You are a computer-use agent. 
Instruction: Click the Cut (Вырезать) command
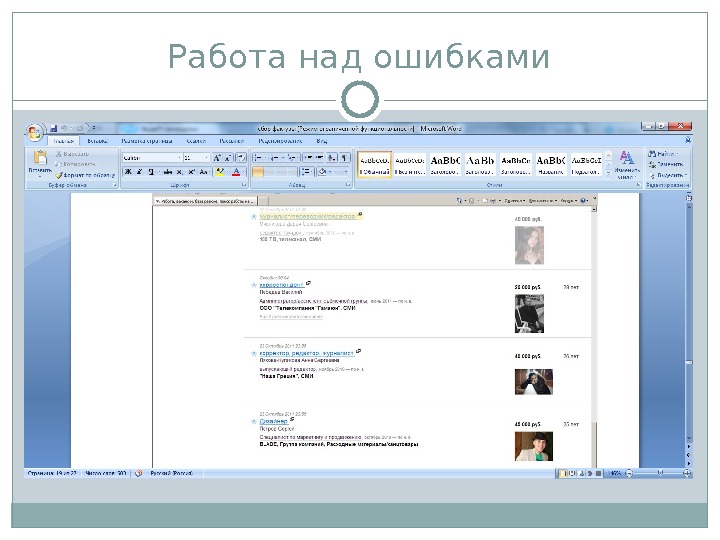coord(72,154)
